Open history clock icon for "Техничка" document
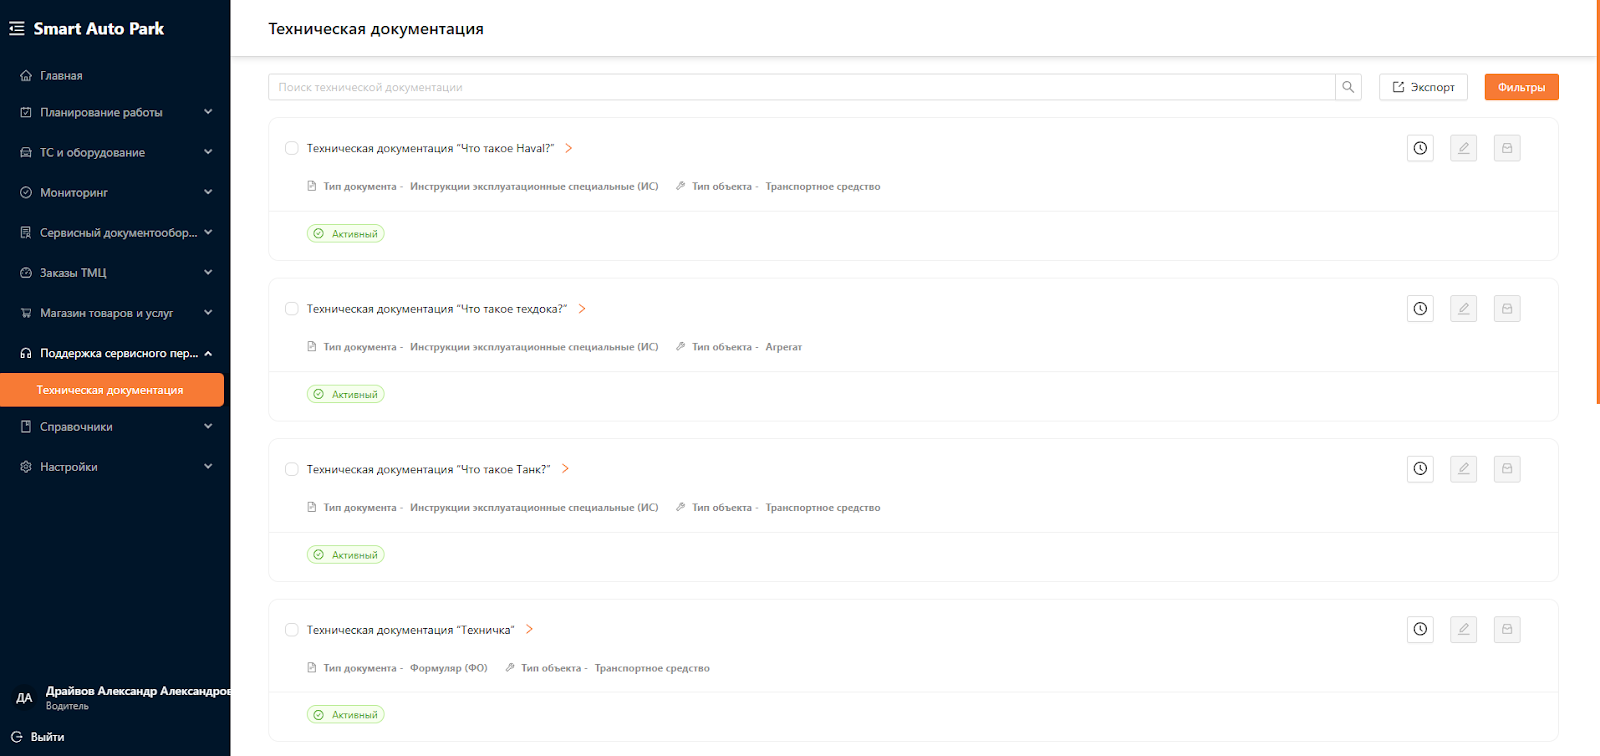 coord(1420,629)
